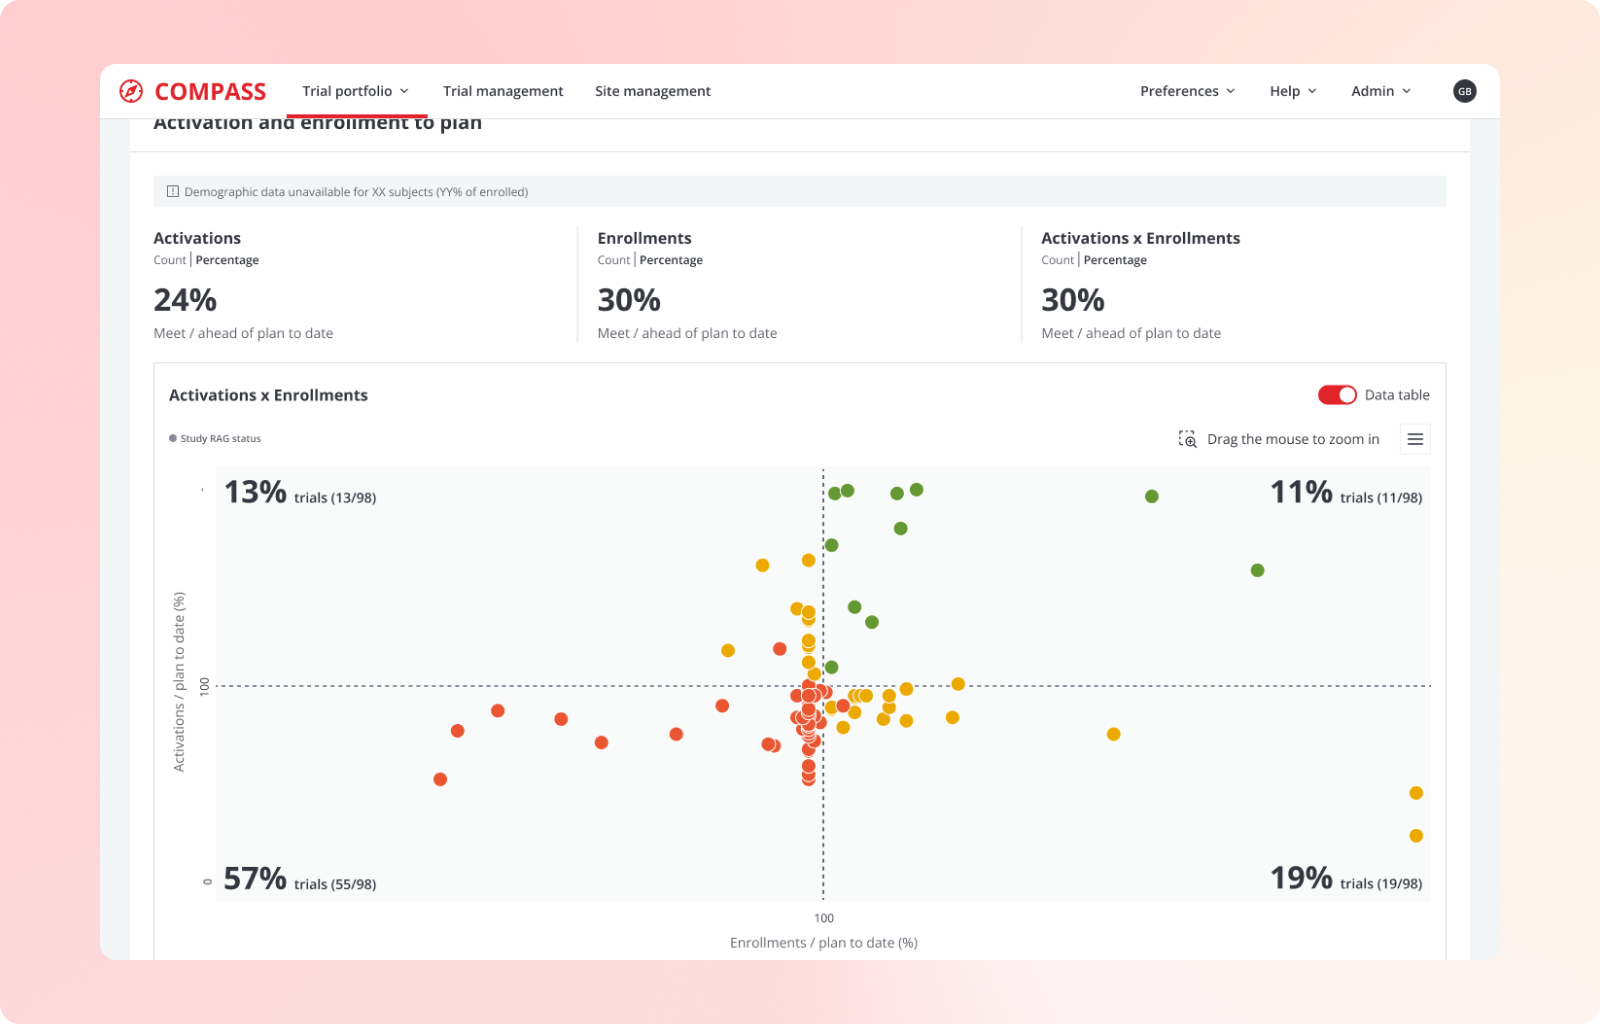This screenshot has height=1024, width=1600.
Task: Click the Activation and enrollment to plan heading
Action: click(317, 121)
